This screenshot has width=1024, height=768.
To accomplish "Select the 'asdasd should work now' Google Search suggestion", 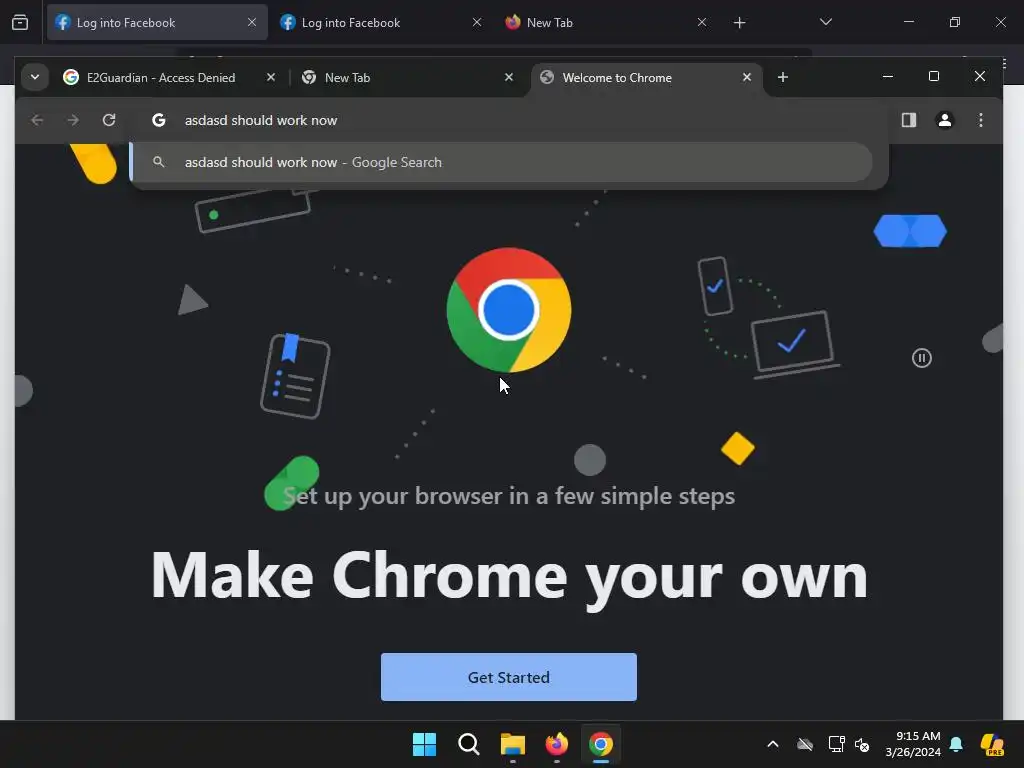I will click(x=501, y=163).
